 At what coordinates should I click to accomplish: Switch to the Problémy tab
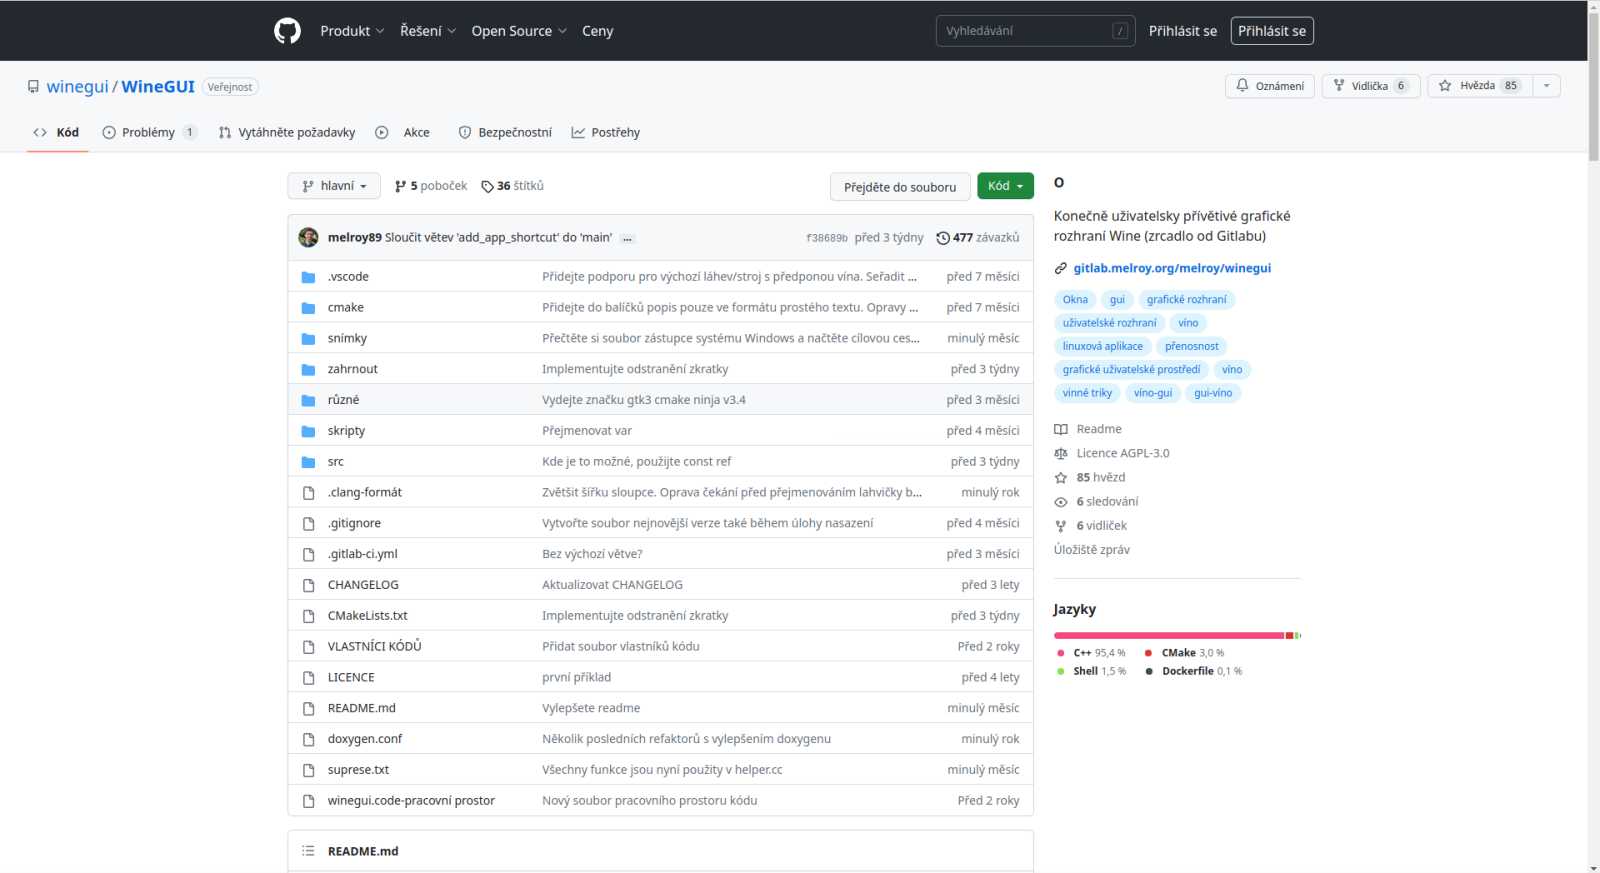[149, 132]
